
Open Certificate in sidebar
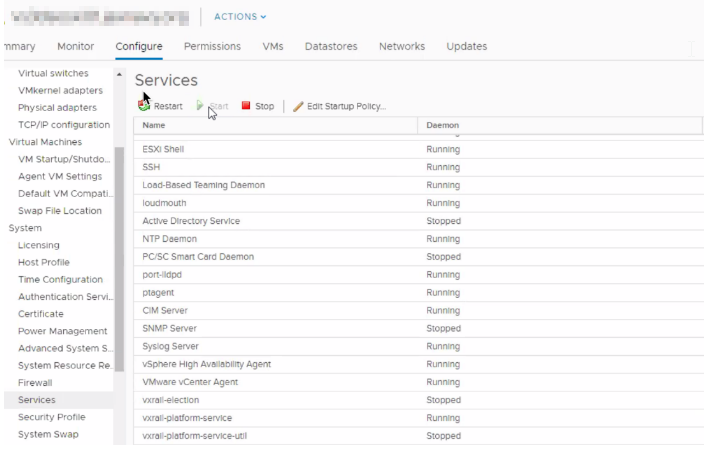41,314
